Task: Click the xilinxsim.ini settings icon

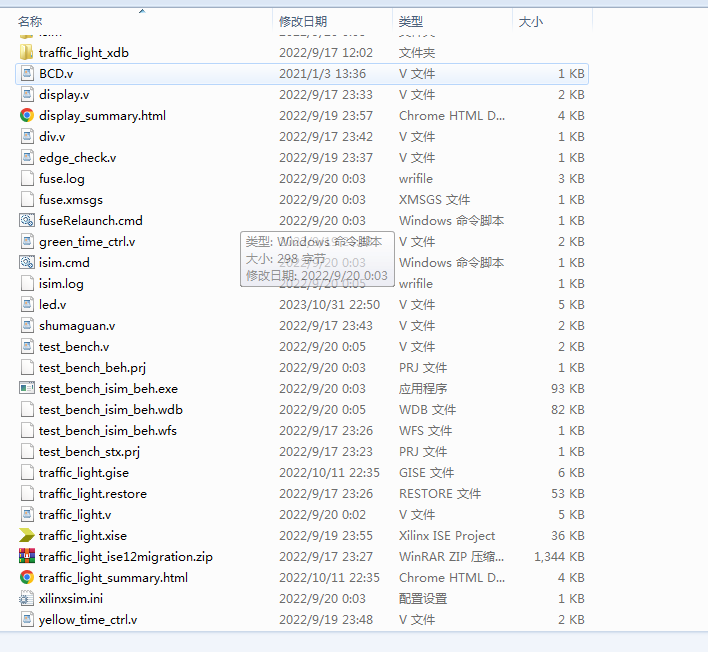Action: click(x=27, y=598)
